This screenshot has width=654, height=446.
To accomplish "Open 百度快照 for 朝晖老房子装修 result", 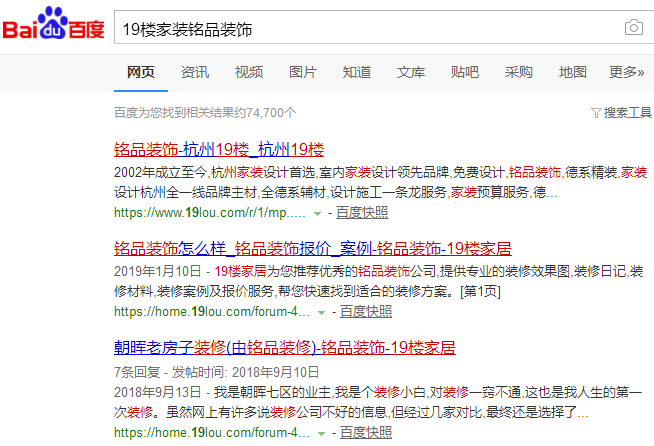I will pos(366,433).
